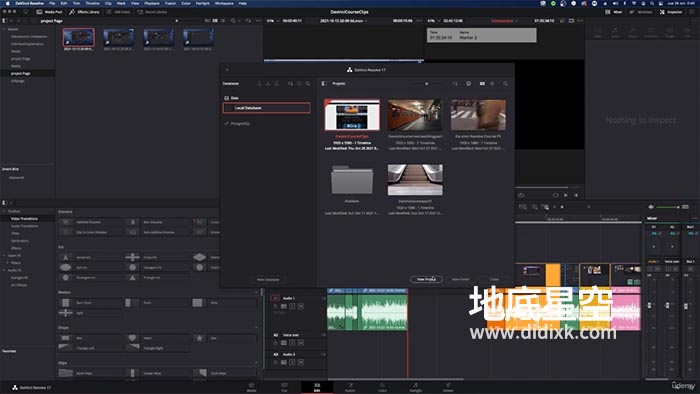700x394 pixels.
Task: Click the database info icon
Action: coord(299,83)
